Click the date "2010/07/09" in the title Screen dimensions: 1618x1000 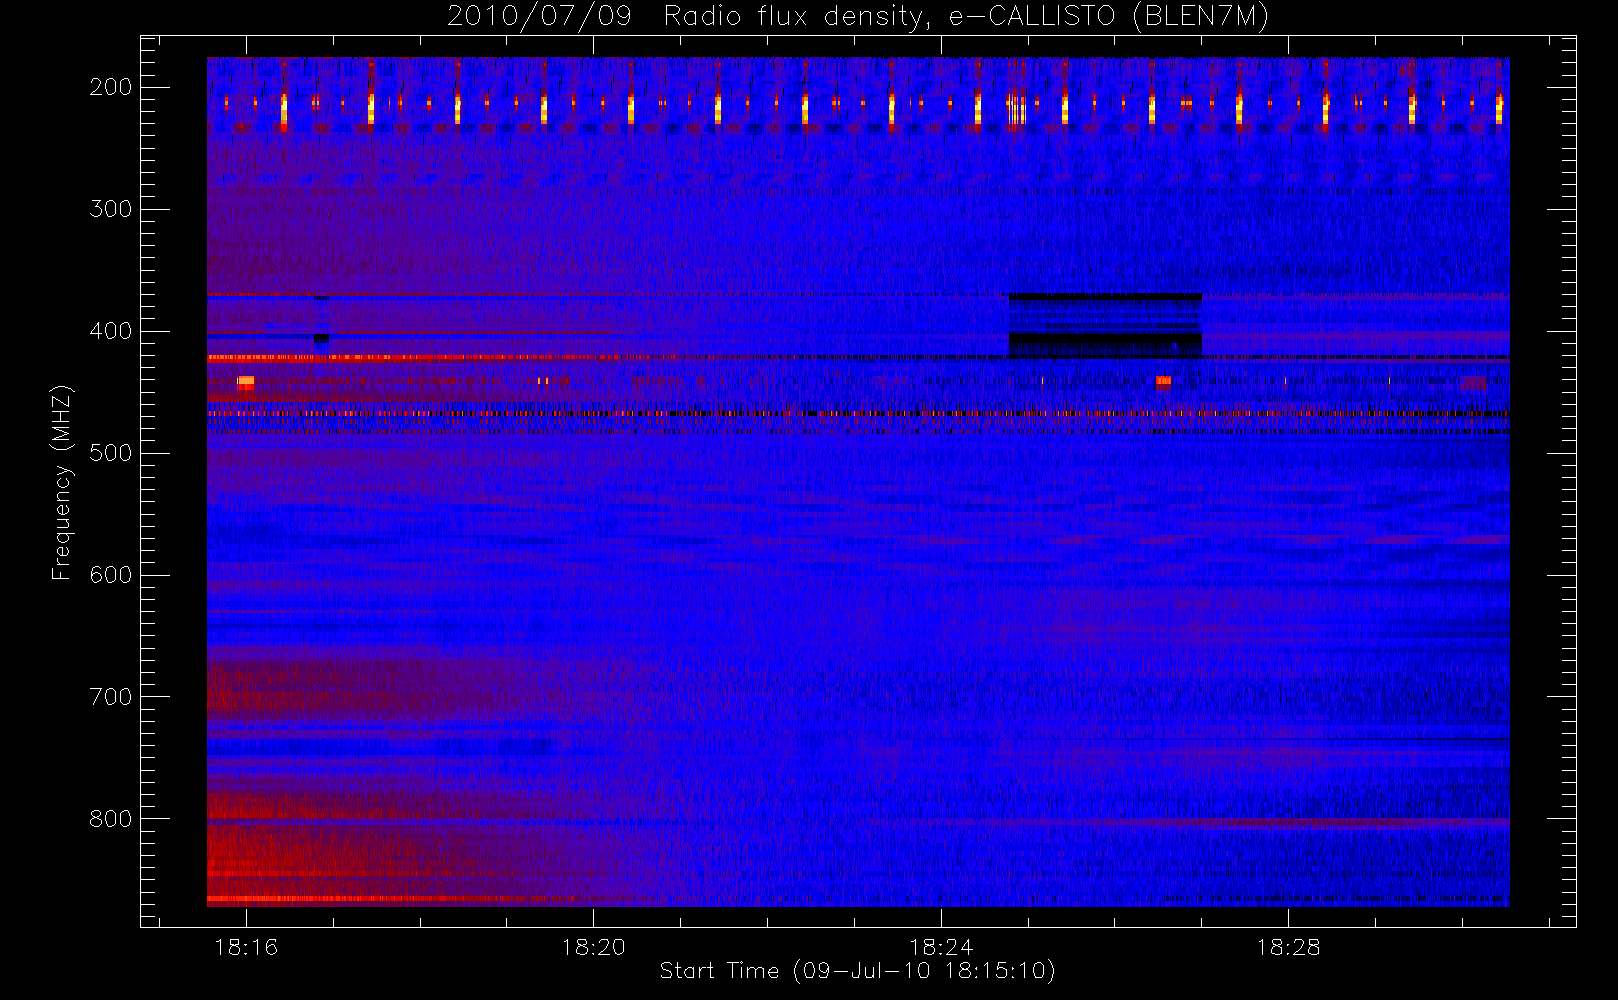pyautogui.click(x=539, y=17)
